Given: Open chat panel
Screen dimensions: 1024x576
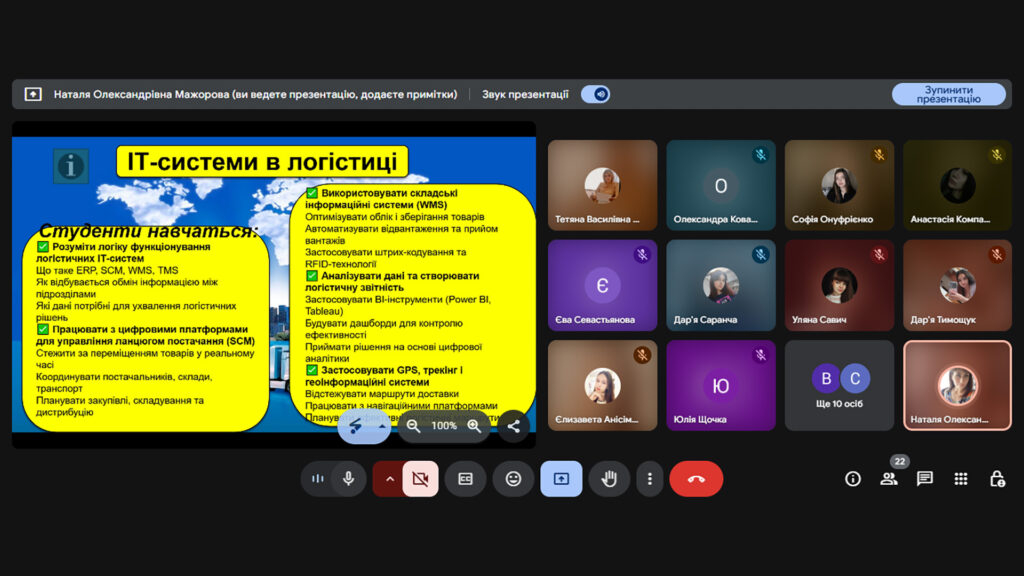Looking at the screenshot, I should coord(925,479).
